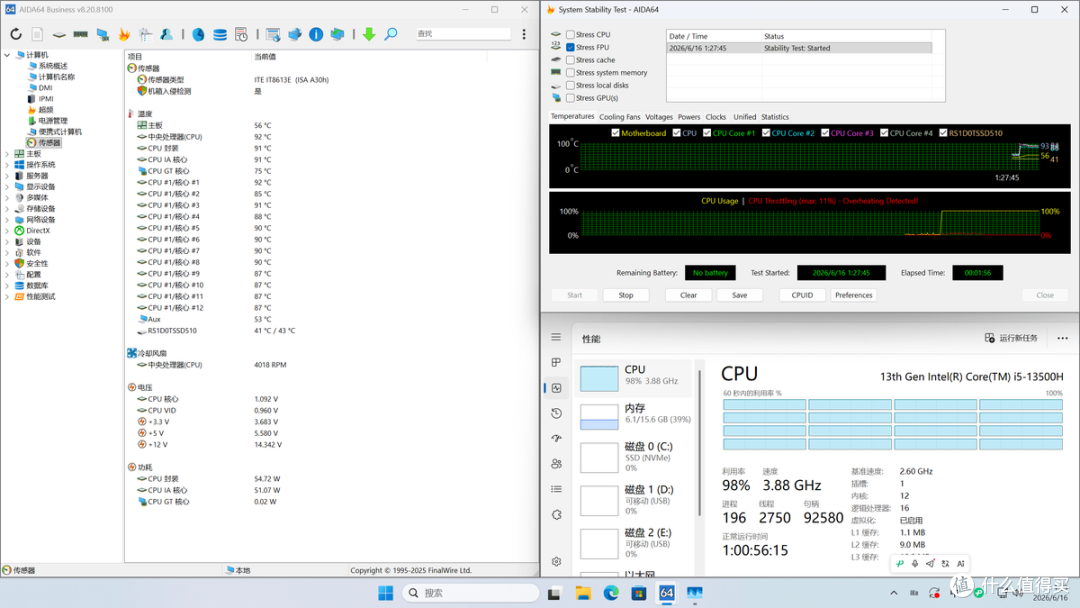Expand the 主板 tree node
1080x608 pixels.
pyautogui.click(x=7, y=154)
